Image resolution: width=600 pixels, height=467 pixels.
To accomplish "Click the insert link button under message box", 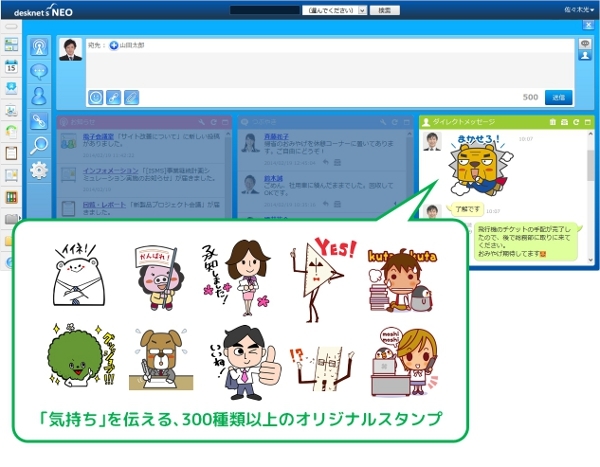I will click(114, 98).
